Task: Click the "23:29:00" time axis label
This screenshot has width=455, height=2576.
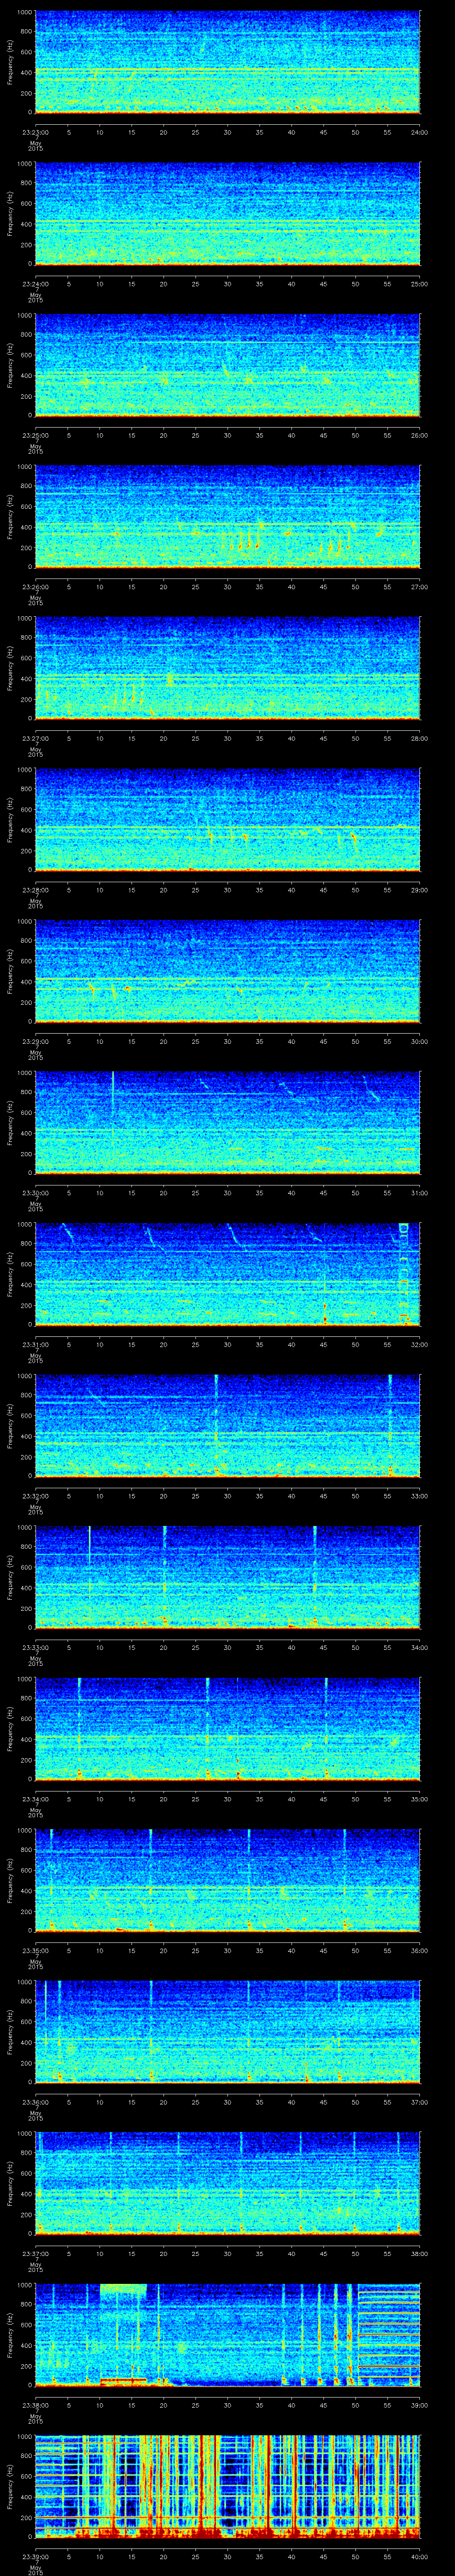Action: tap(35, 1041)
